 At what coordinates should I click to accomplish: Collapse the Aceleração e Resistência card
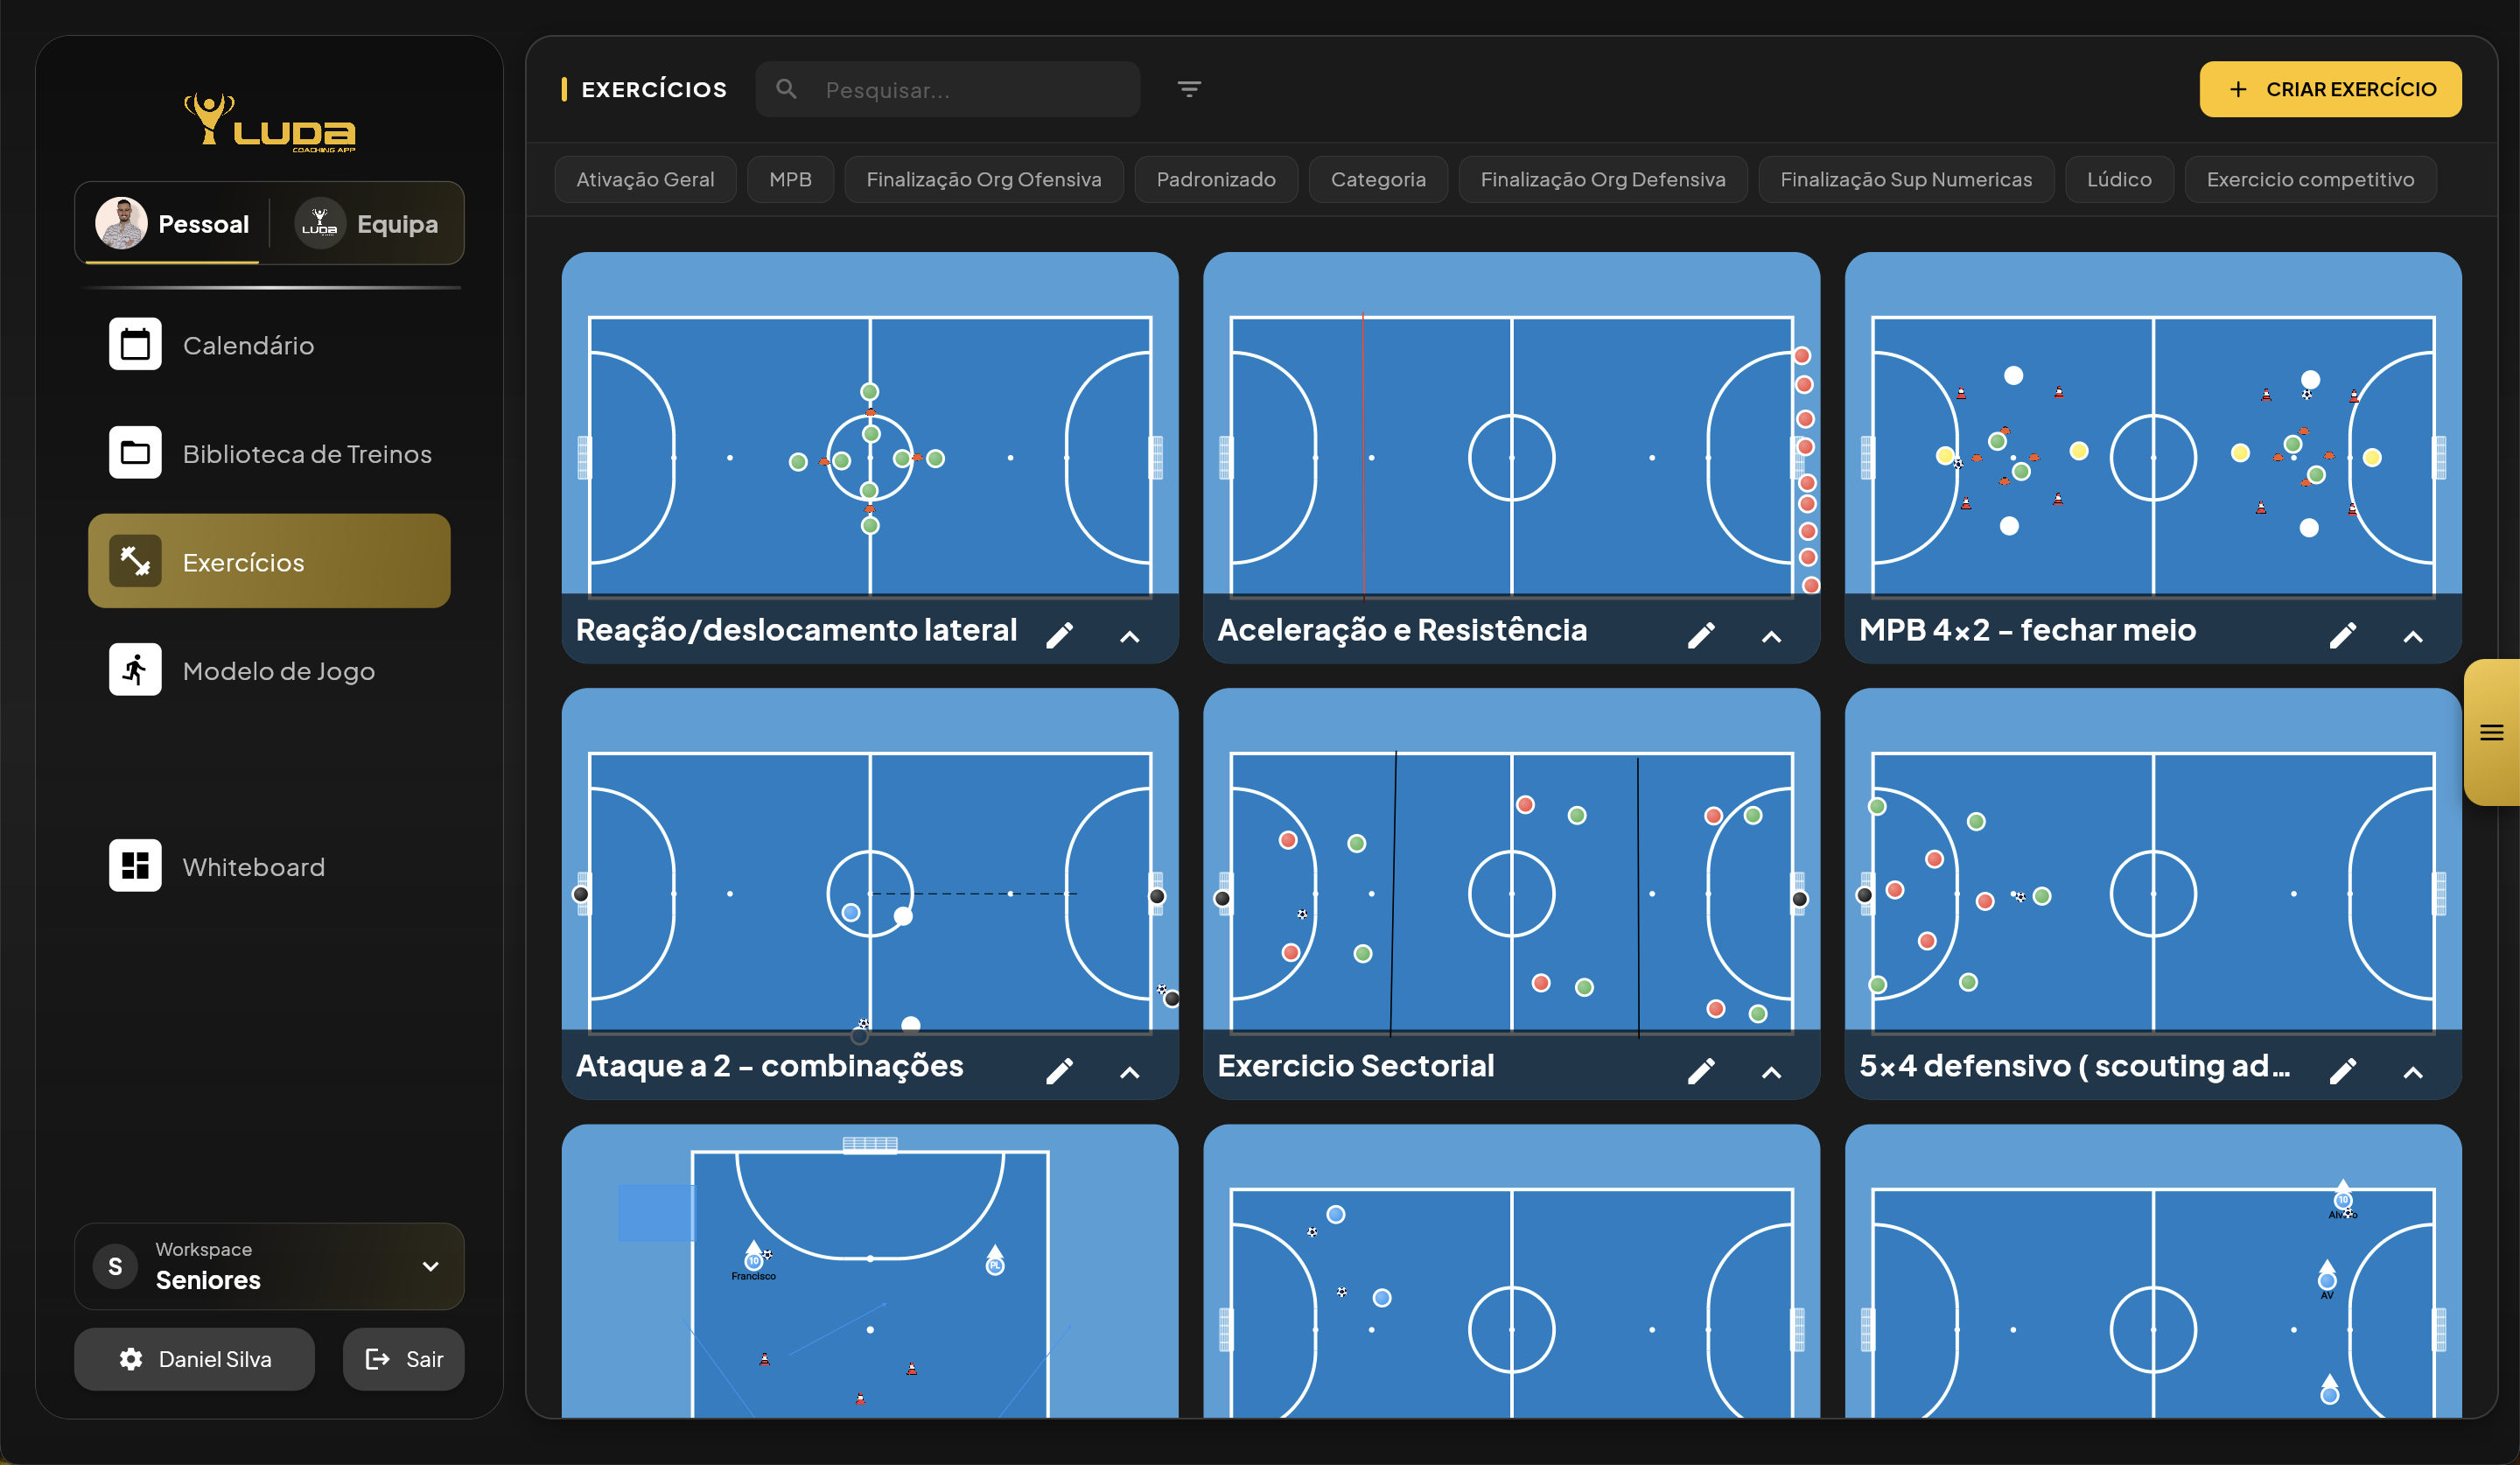pyautogui.click(x=1770, y=637)
